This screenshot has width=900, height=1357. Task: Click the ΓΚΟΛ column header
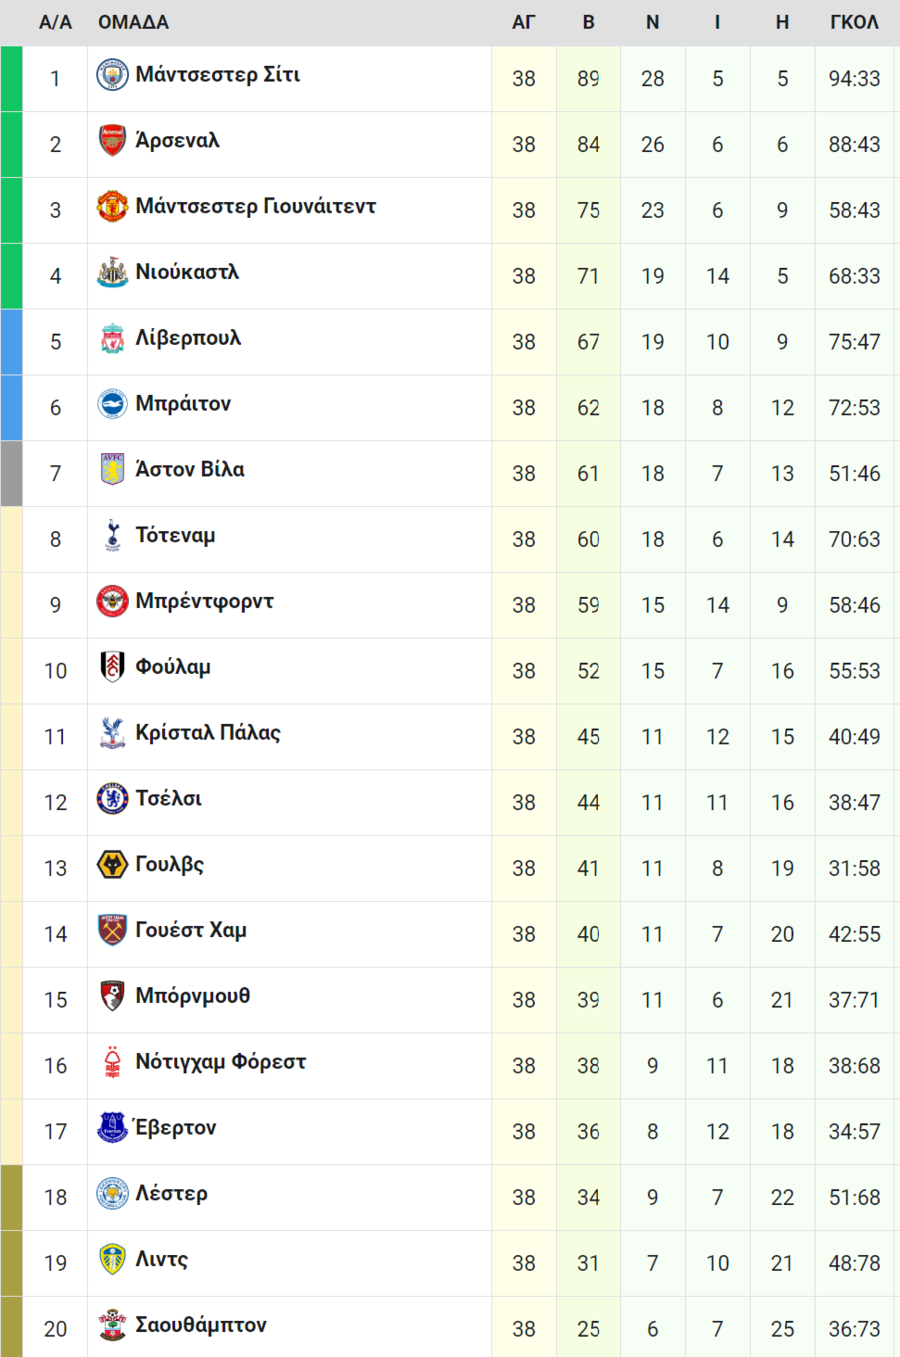click(854, 22)
